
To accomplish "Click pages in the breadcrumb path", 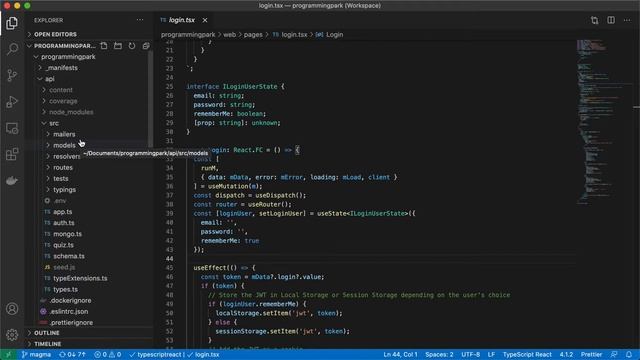I will click(x=253, y=35).
